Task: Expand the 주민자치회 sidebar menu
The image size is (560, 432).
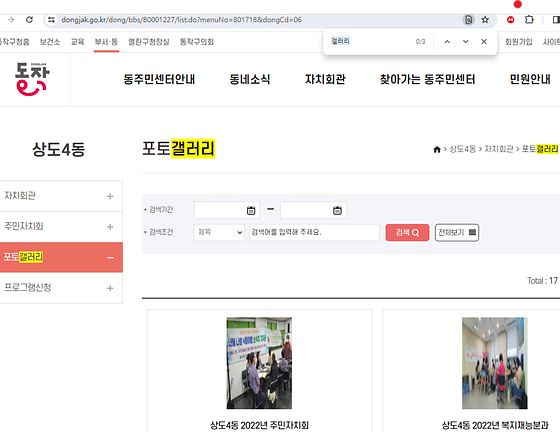Action: point(110,227)
